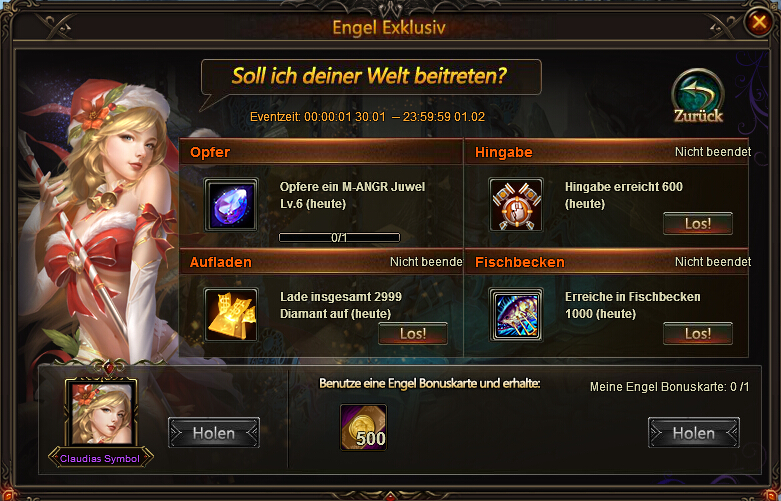This screenshot has height=501, width=781.
Task: Select the Opfer section header
Action: point(321,152)
